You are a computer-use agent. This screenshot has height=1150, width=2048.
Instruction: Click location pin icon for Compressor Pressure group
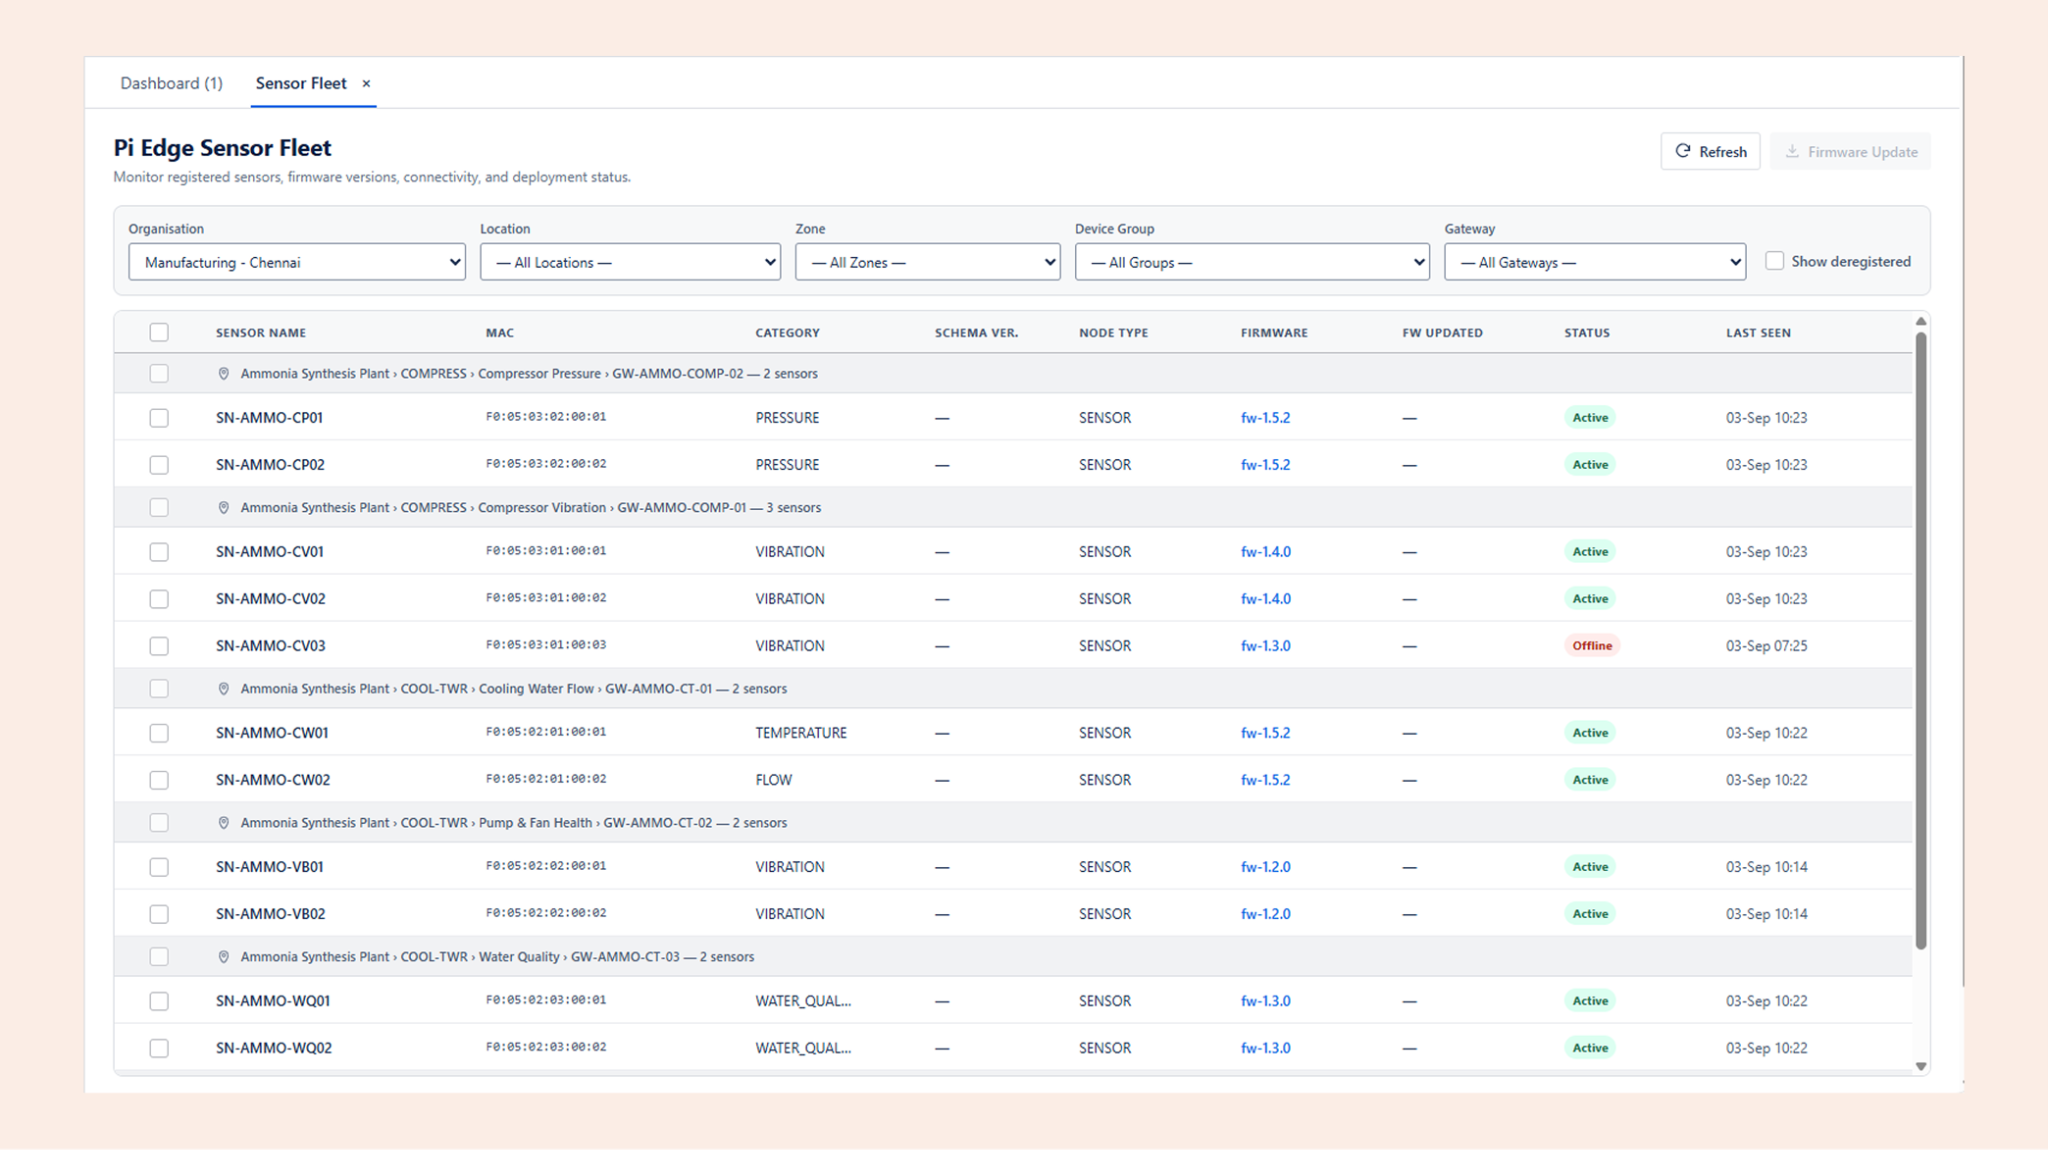coord(224,374)
